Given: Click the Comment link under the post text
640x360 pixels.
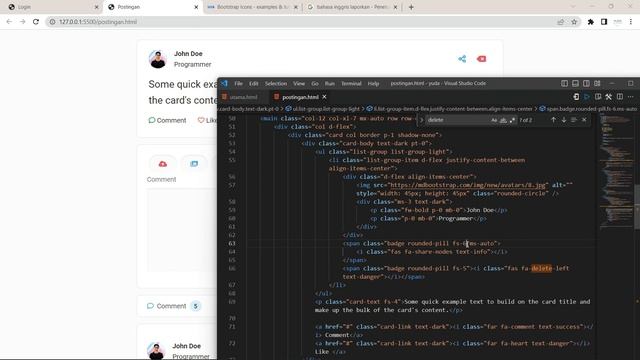Looking at the screenshot, I should point(167,120).
